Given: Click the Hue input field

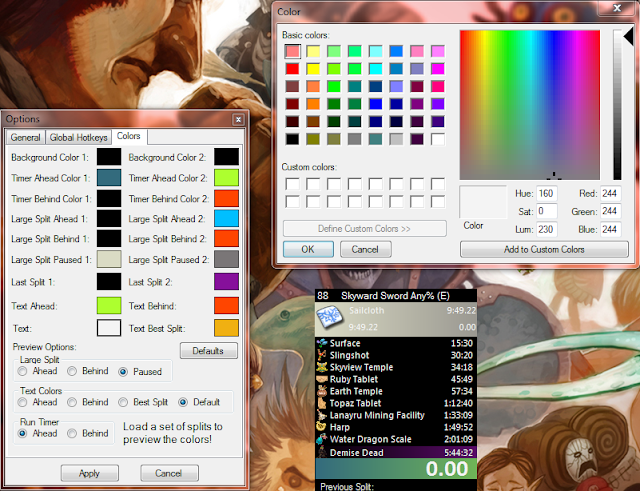Looking at the screenshot, I should (x=547, y=193).
